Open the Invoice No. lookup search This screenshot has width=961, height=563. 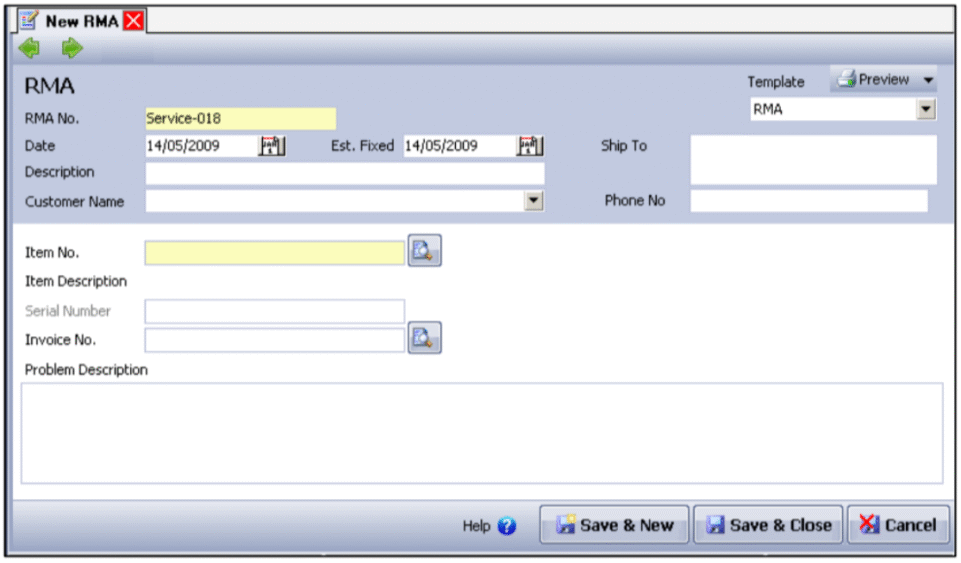pos(424,338)
